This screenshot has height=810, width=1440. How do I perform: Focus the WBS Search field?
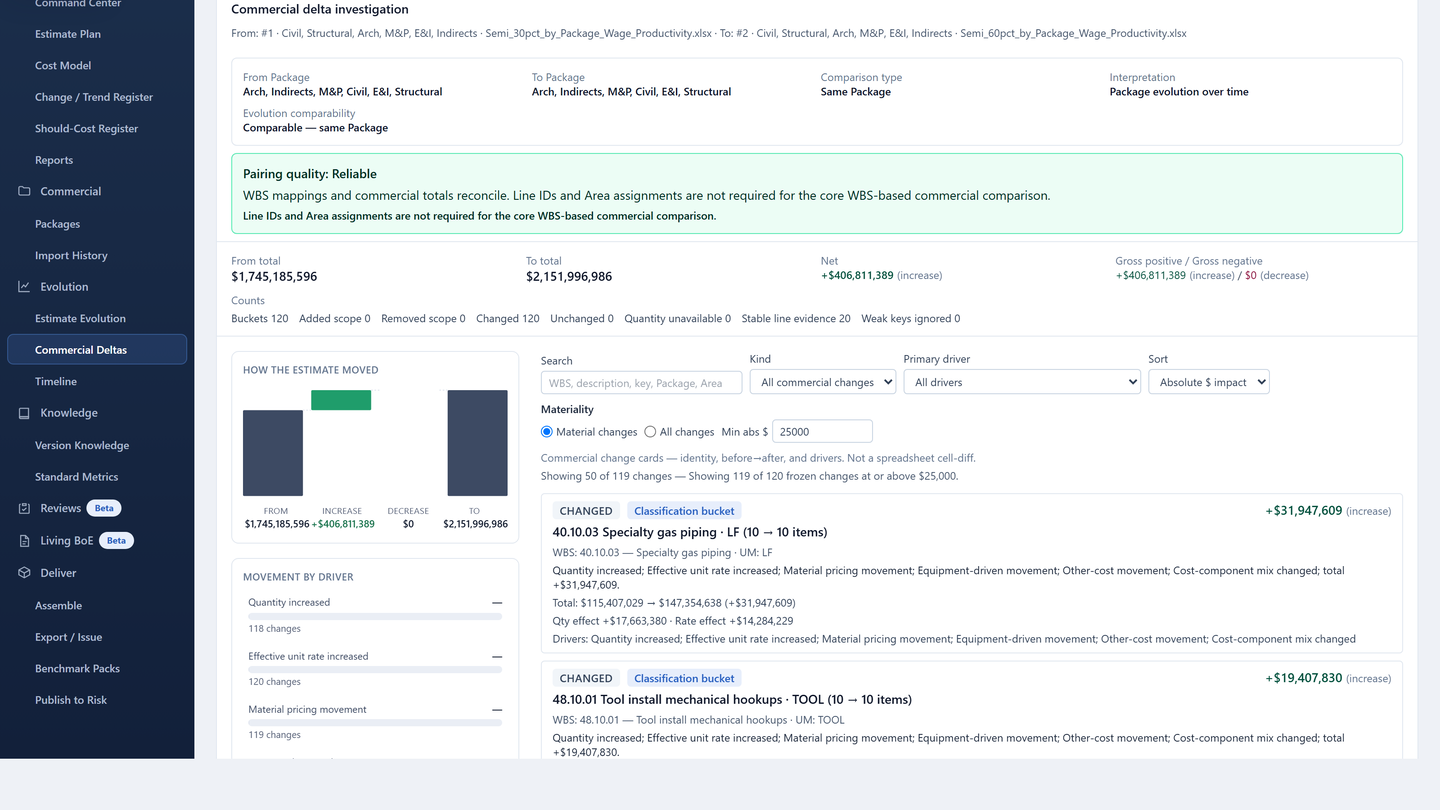[x=641, y=383]
